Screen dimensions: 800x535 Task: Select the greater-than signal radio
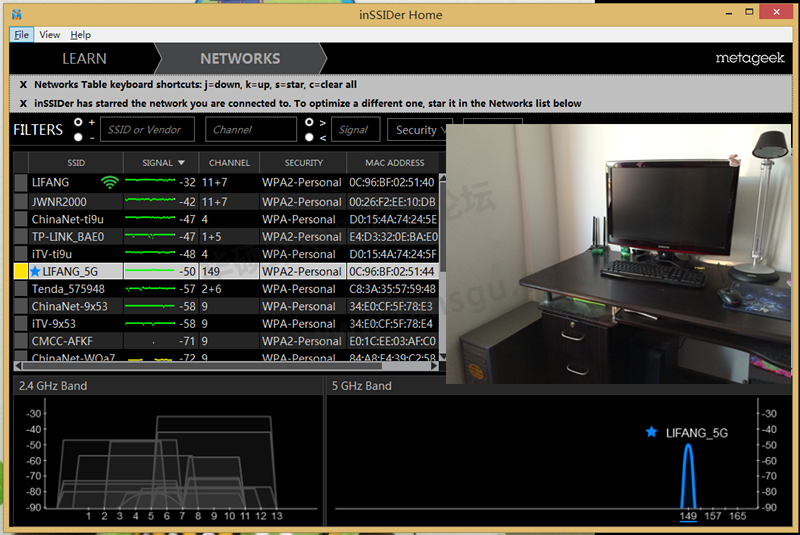point(309,122)
